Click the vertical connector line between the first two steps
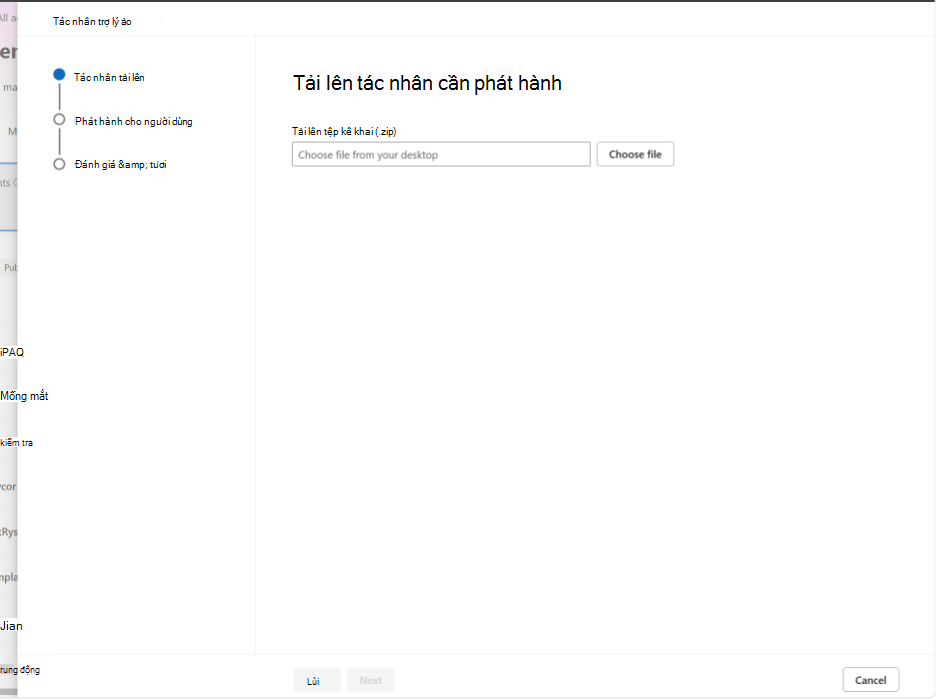Screen dimensions: 936x700 click(60, 97)
